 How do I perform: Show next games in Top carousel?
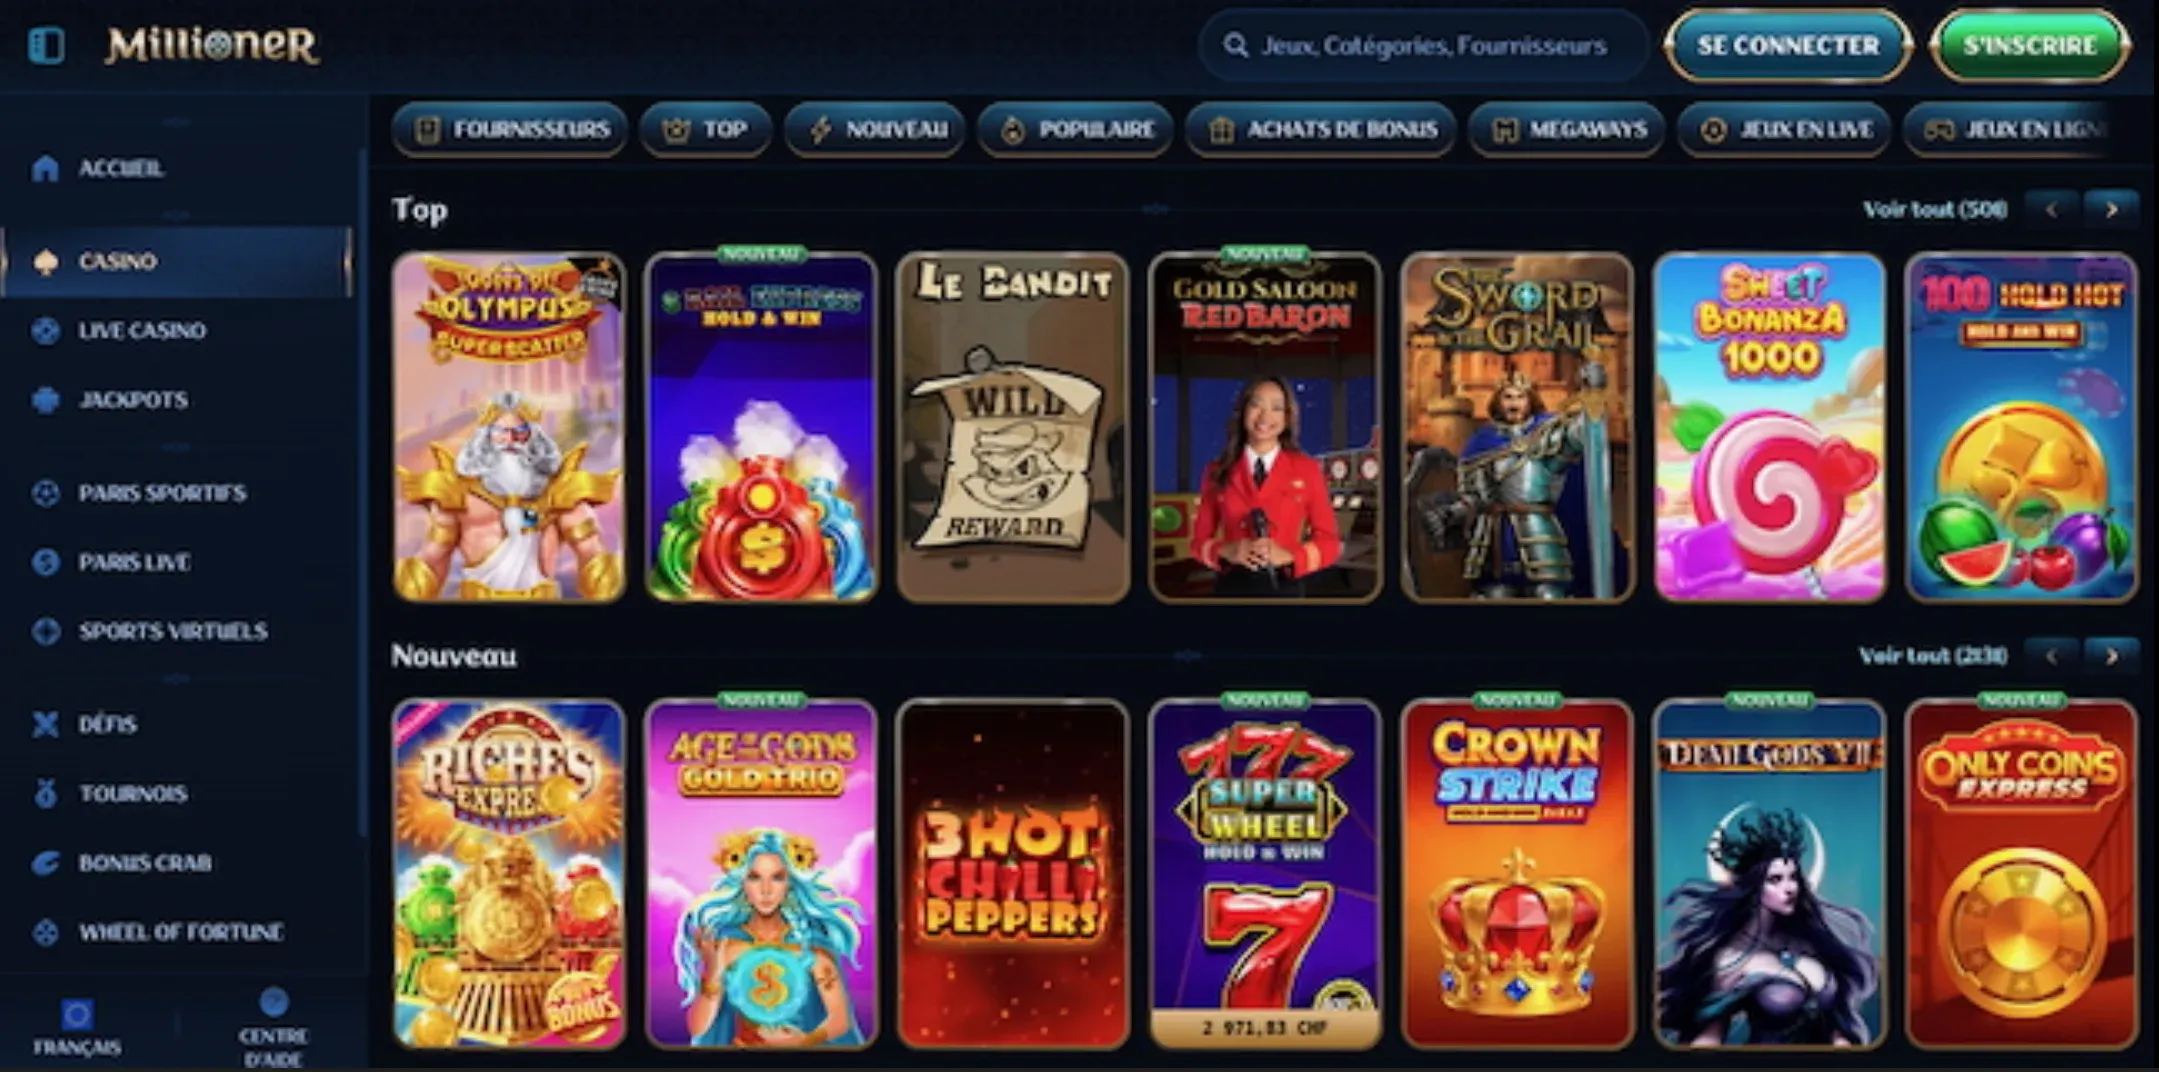pos(2111,210)
